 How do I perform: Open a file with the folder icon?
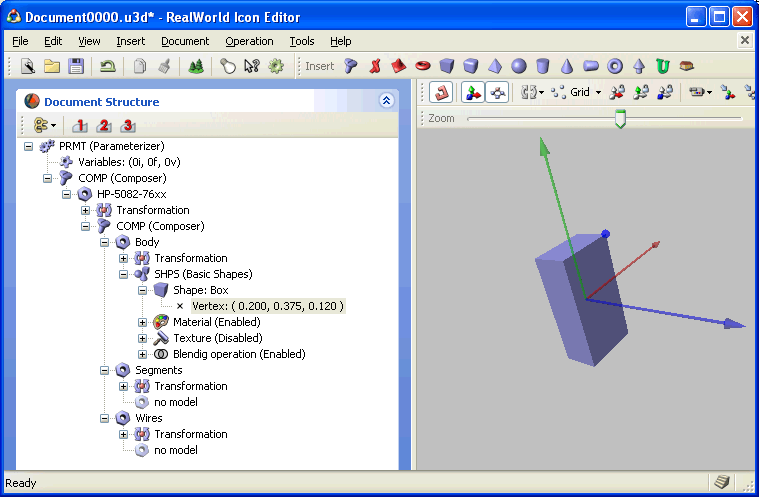(52, 66)
